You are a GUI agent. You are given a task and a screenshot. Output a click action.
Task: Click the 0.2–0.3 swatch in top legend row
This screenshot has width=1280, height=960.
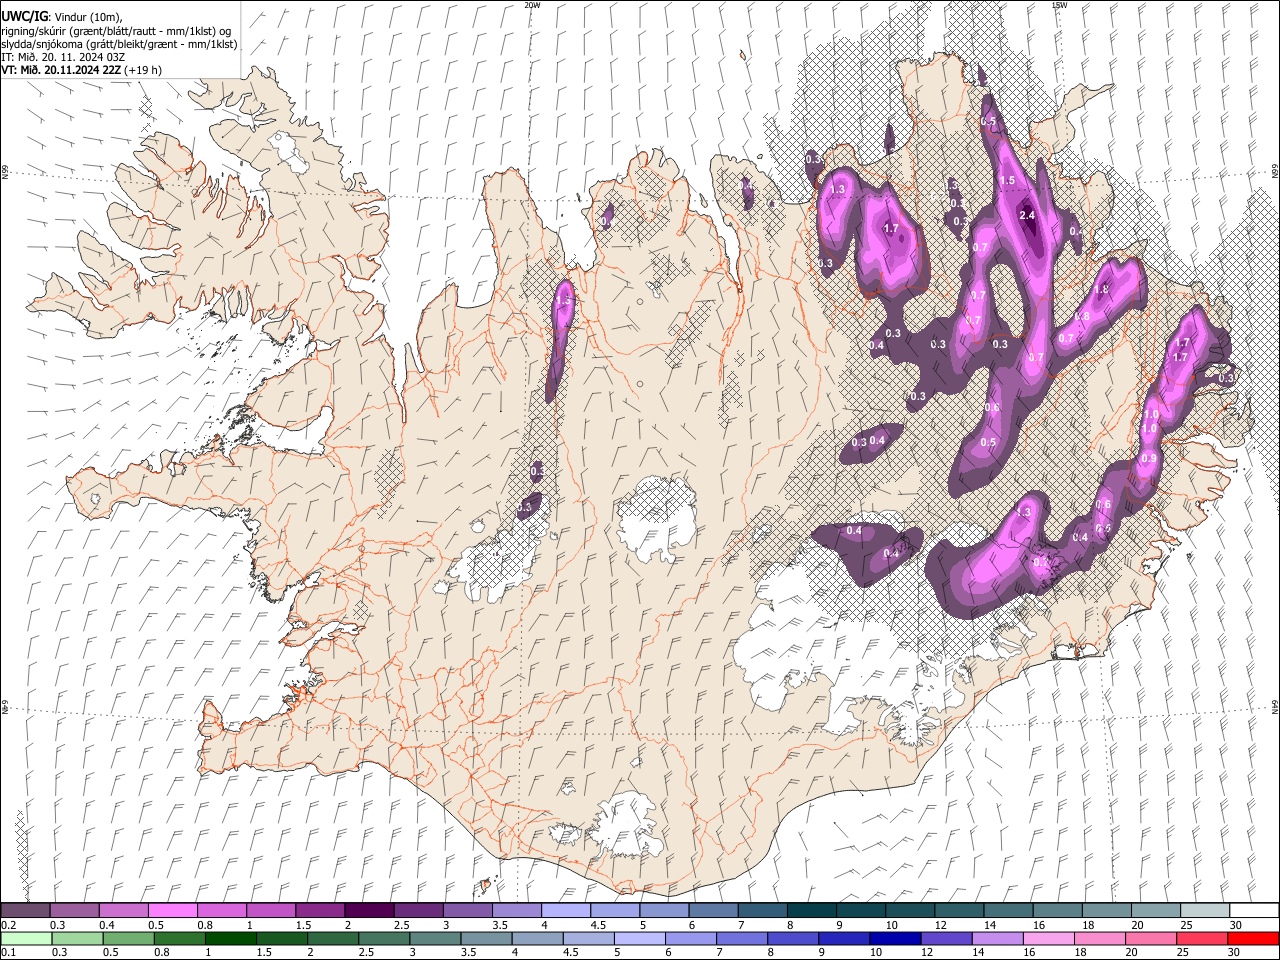pos(25,910)
